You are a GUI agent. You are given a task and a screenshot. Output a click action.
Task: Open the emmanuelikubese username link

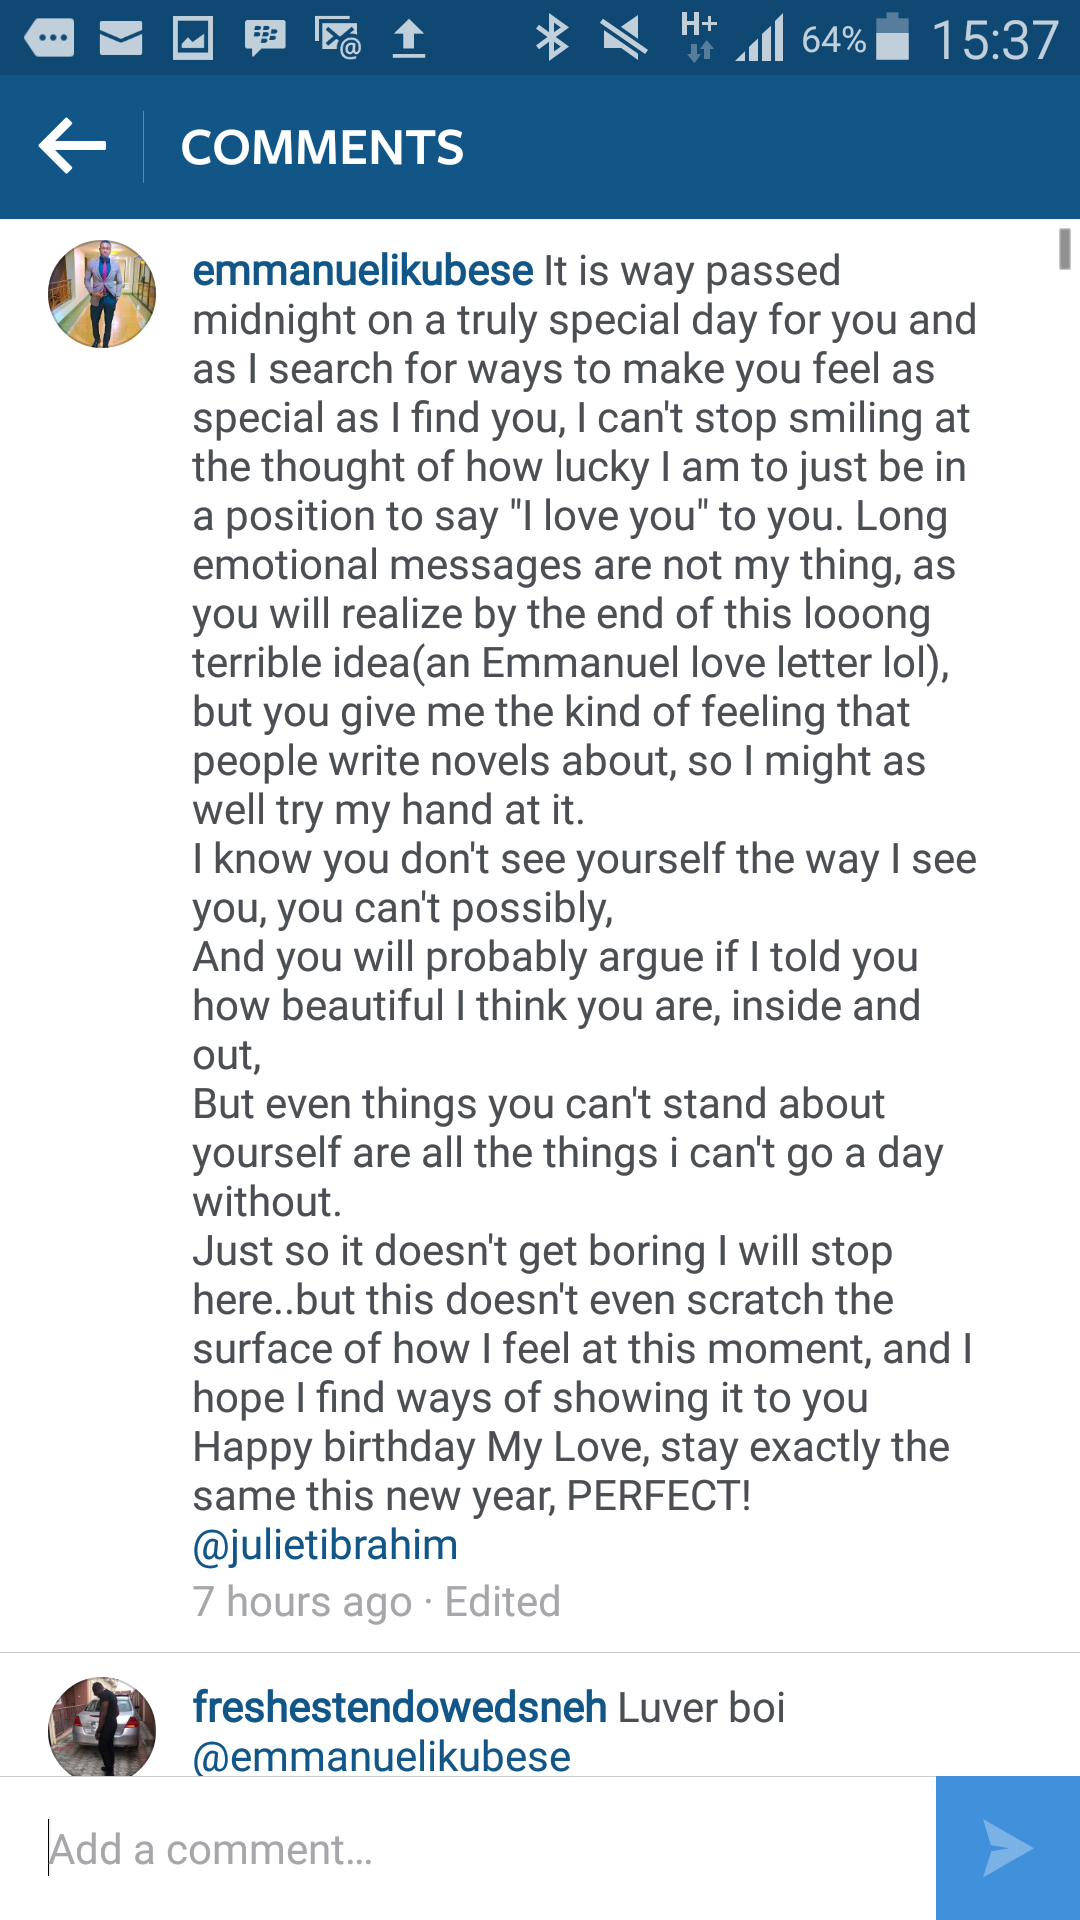363,271
